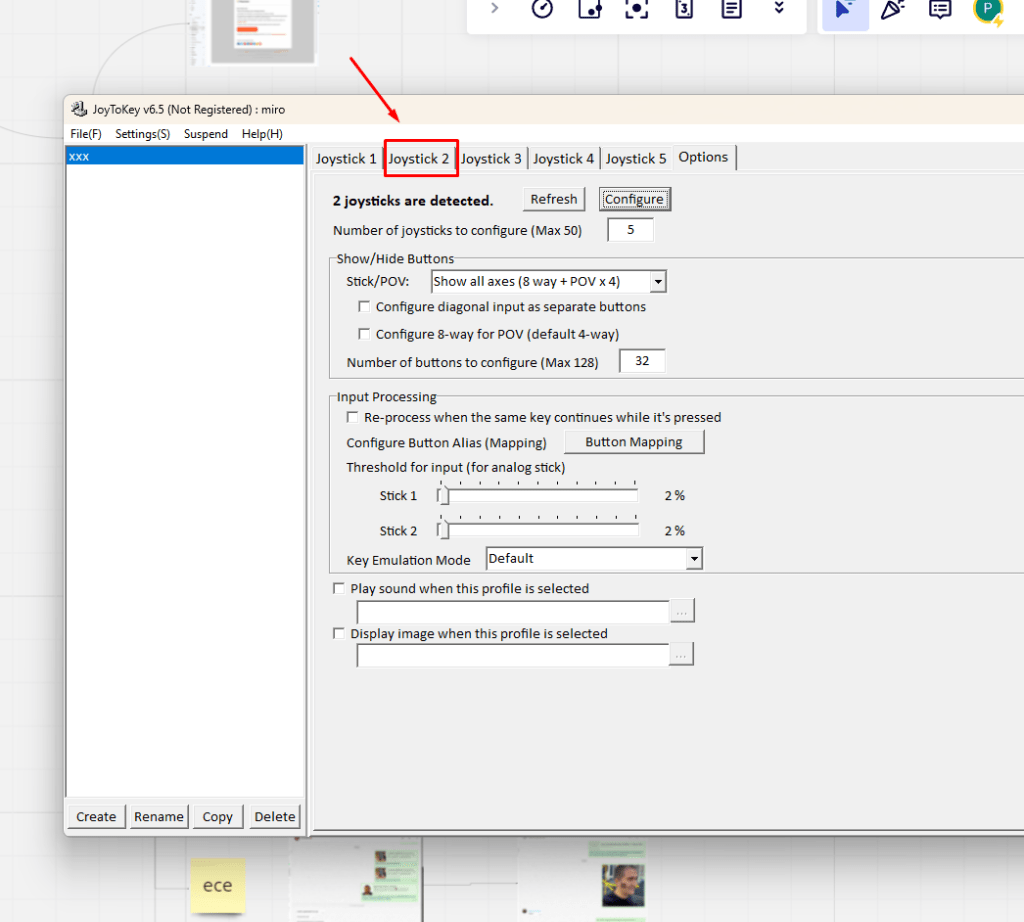Click the Rename profile button
Screen dimensions: 1024x922
pyautogui.click(x=159, y=816)
